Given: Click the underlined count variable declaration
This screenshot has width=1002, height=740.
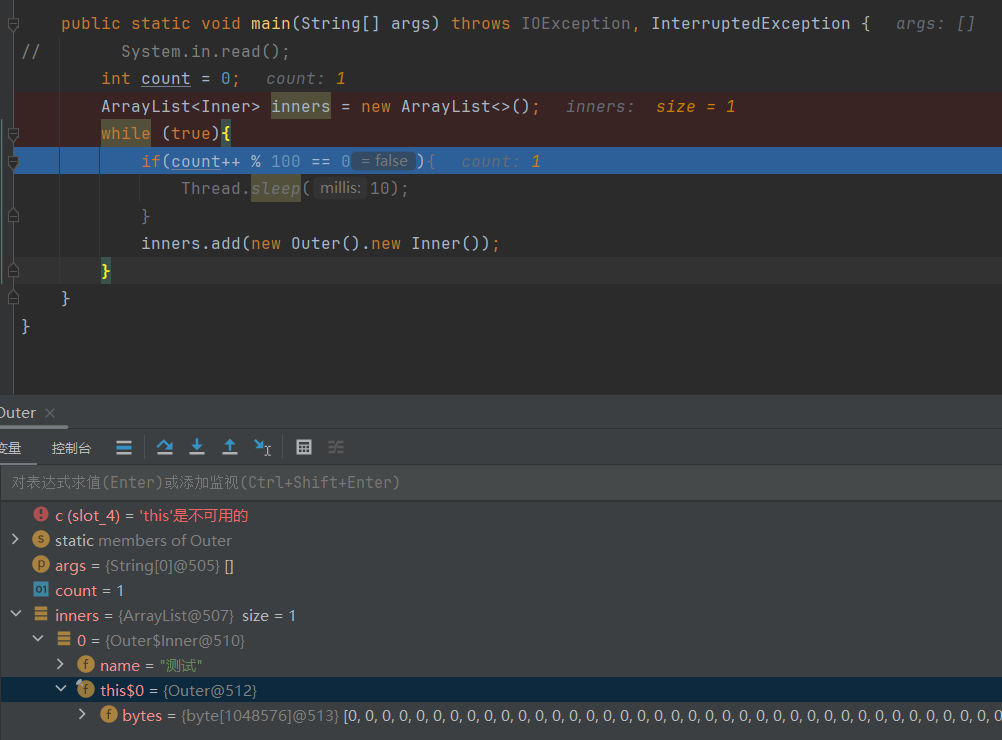Looking at the screenshot, I should [x=166, y=79].
